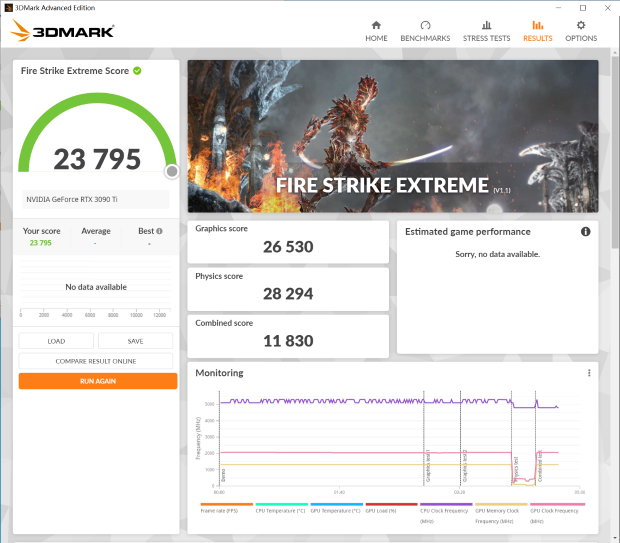Click the LOAD button
This screenshot has height=543, width=620.
point(56,341)
